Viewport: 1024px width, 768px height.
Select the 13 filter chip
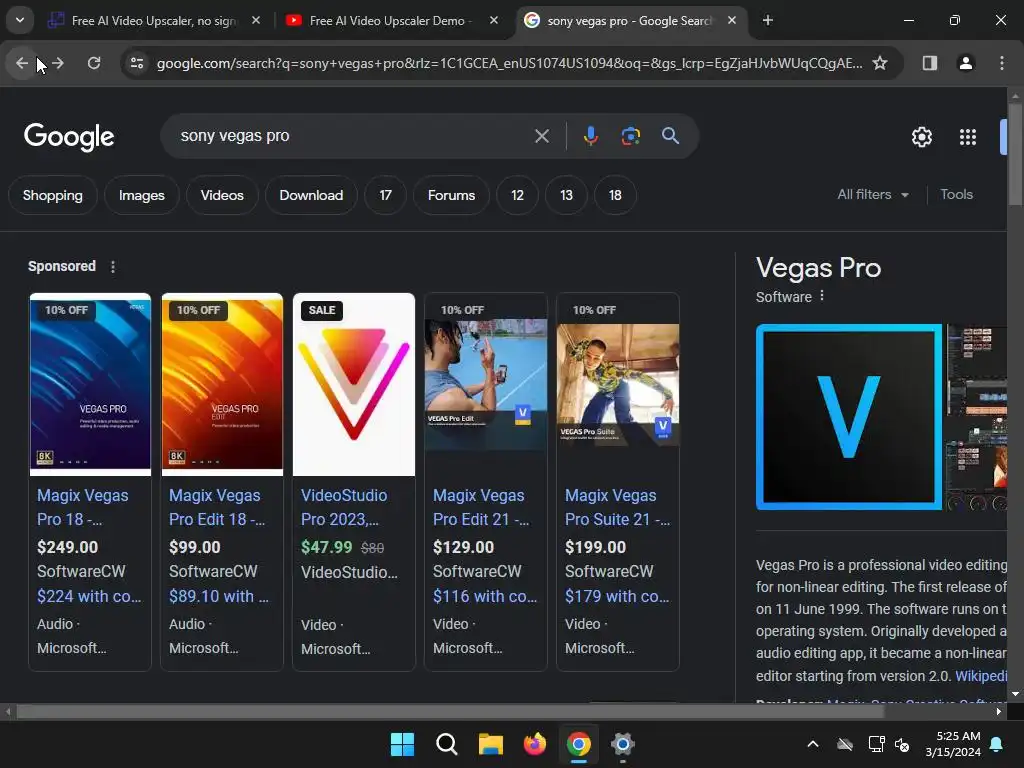(566, 195)
